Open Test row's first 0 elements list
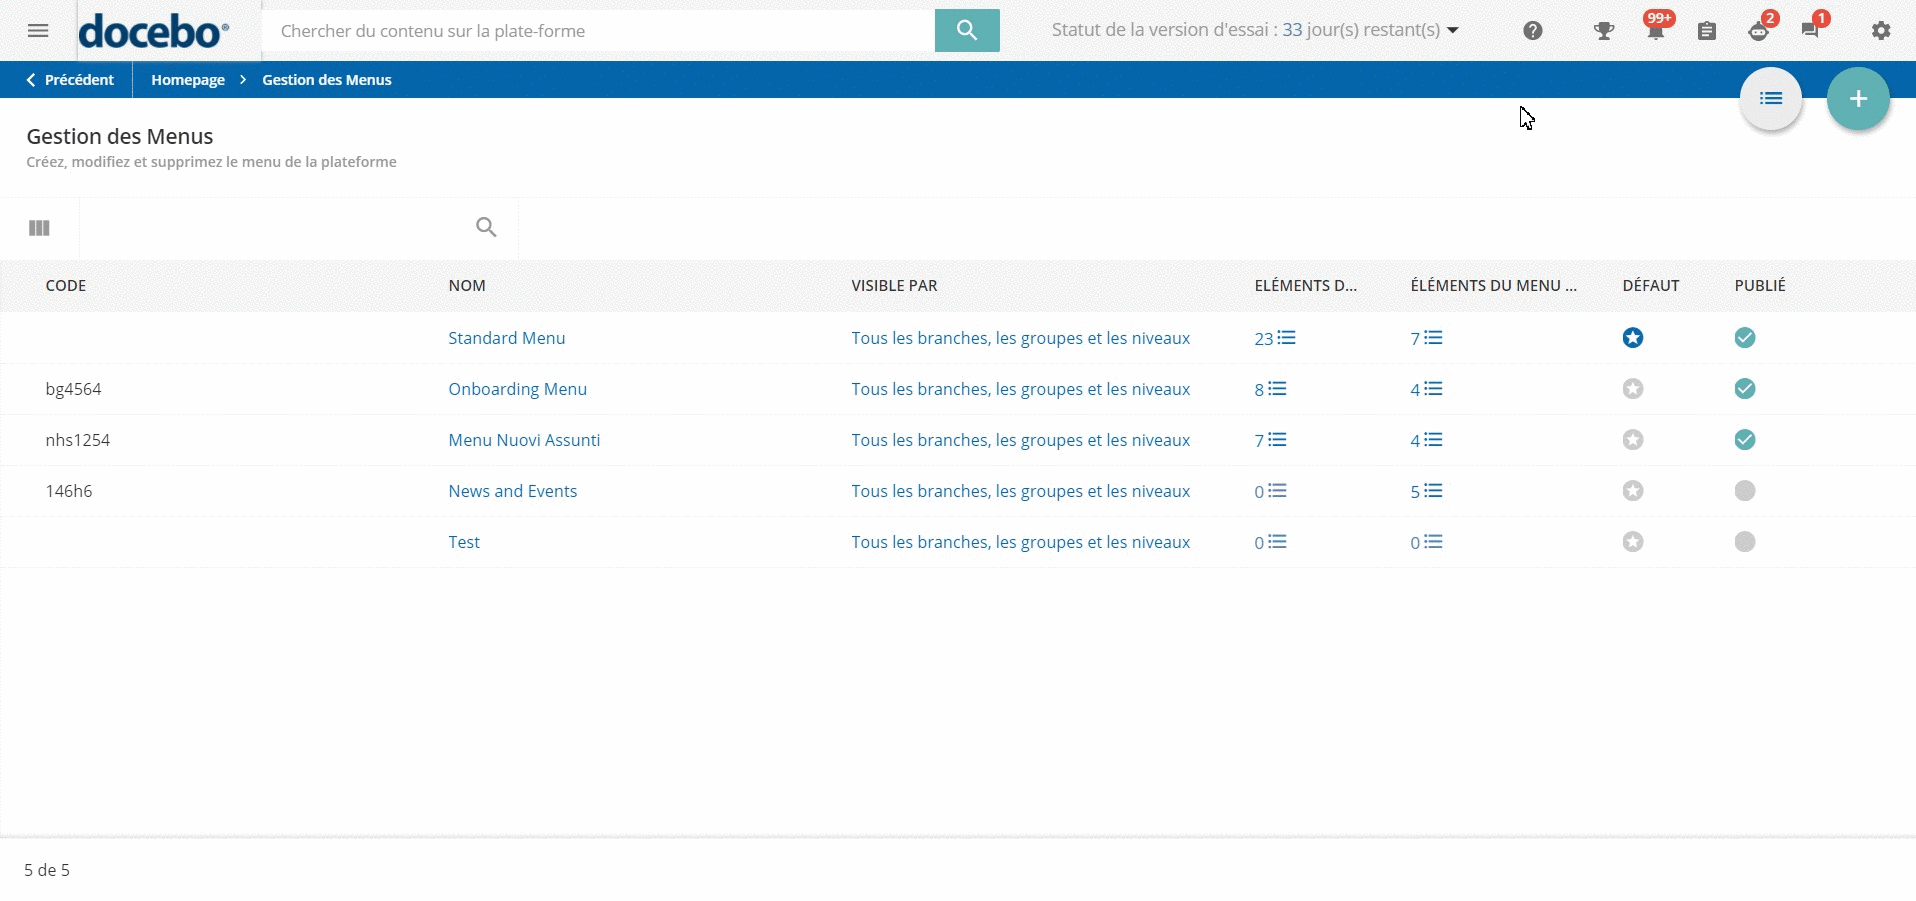The height and width of the screenshot is (901, 1916). tap(1271, 542)
